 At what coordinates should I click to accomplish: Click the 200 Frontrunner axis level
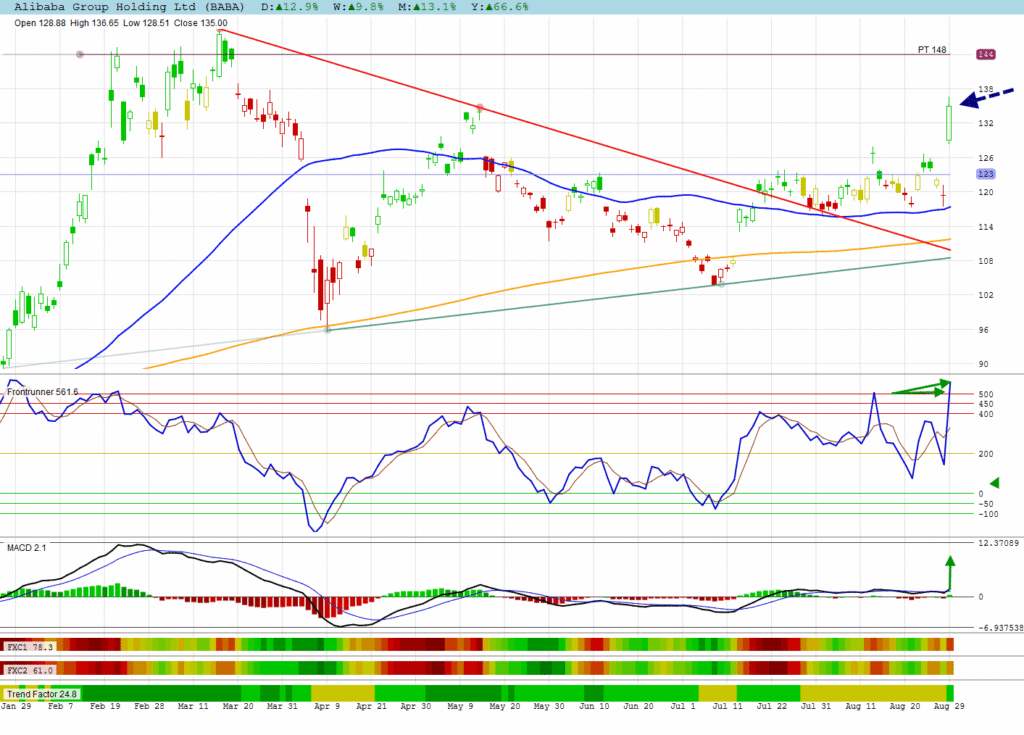click(985, 453)
